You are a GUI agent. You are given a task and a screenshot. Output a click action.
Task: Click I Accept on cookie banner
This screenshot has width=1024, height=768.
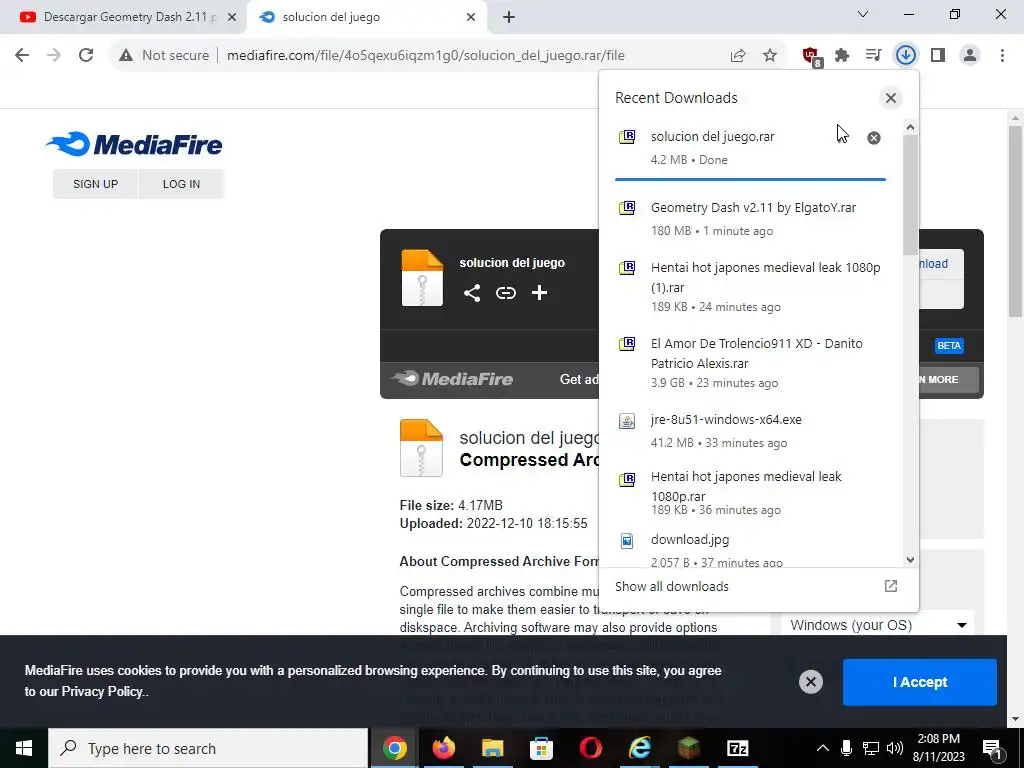pyautogui.click(x=920, y=682)
